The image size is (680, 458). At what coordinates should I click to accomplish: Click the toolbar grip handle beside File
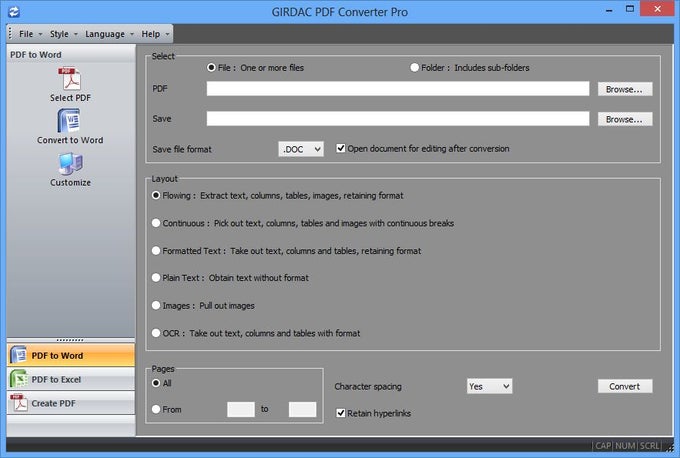[x=10, y=33]
